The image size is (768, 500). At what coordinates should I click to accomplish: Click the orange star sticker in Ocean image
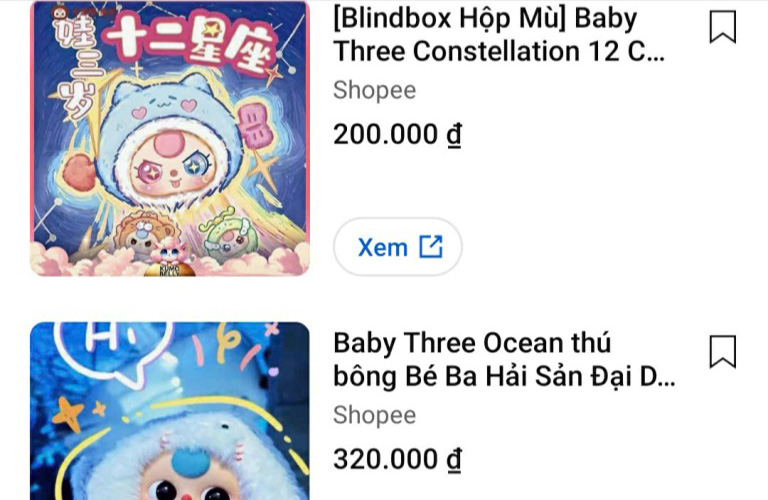coord(68,414)
